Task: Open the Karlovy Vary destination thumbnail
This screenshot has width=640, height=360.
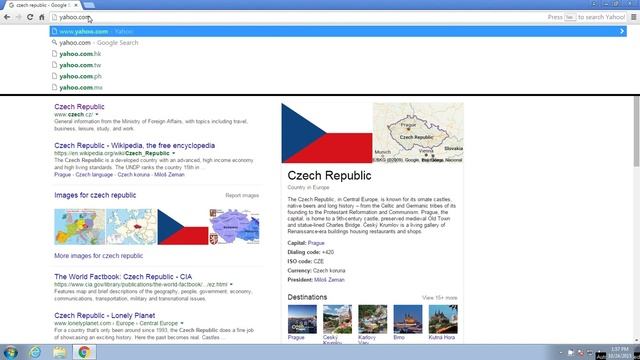Action: pyautogui.click(x=373, y=319)
